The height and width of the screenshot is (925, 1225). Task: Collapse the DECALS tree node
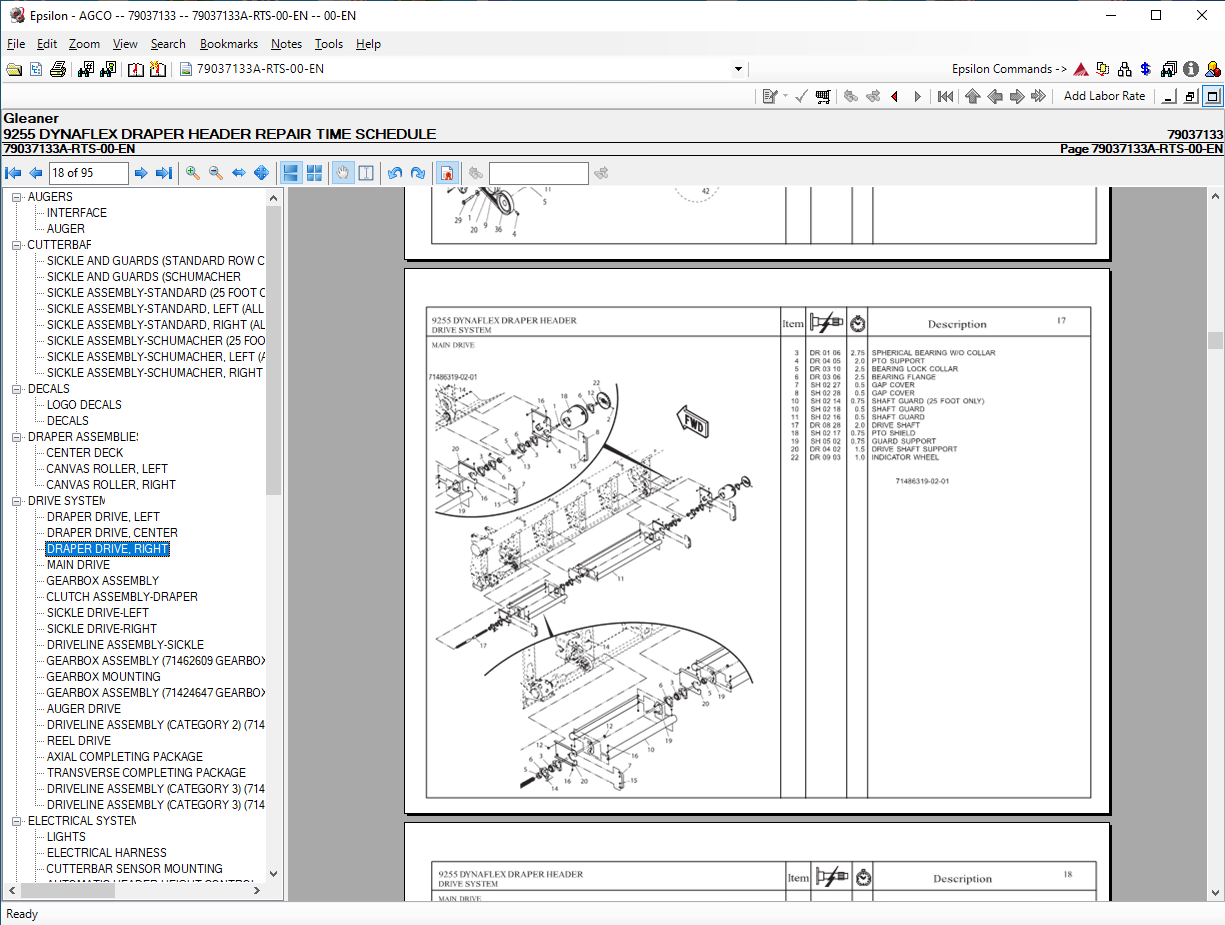(x=17, y=389)
